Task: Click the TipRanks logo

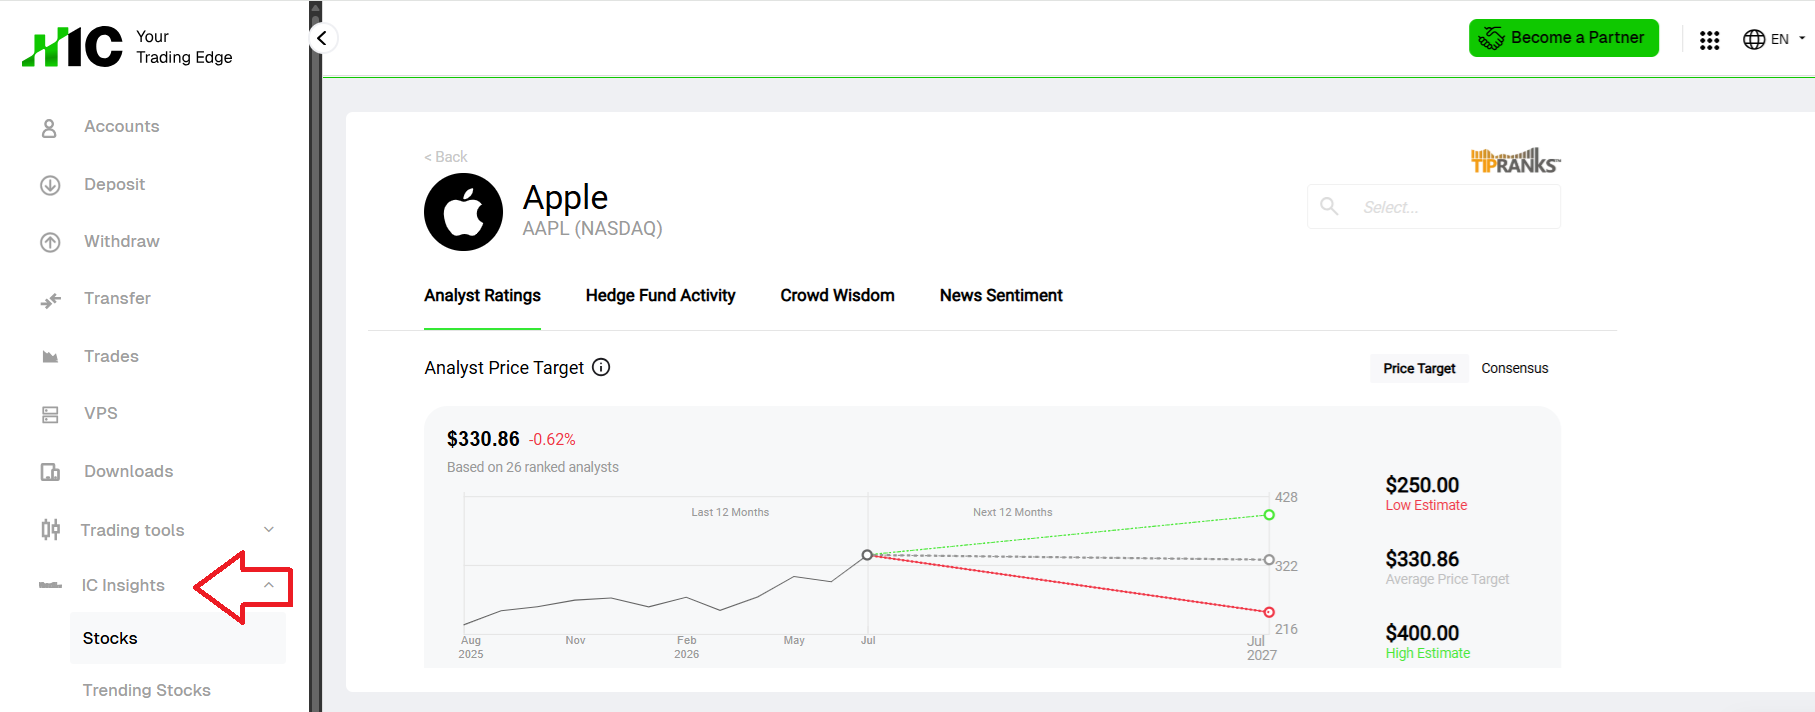Action: pos(1515,161)
